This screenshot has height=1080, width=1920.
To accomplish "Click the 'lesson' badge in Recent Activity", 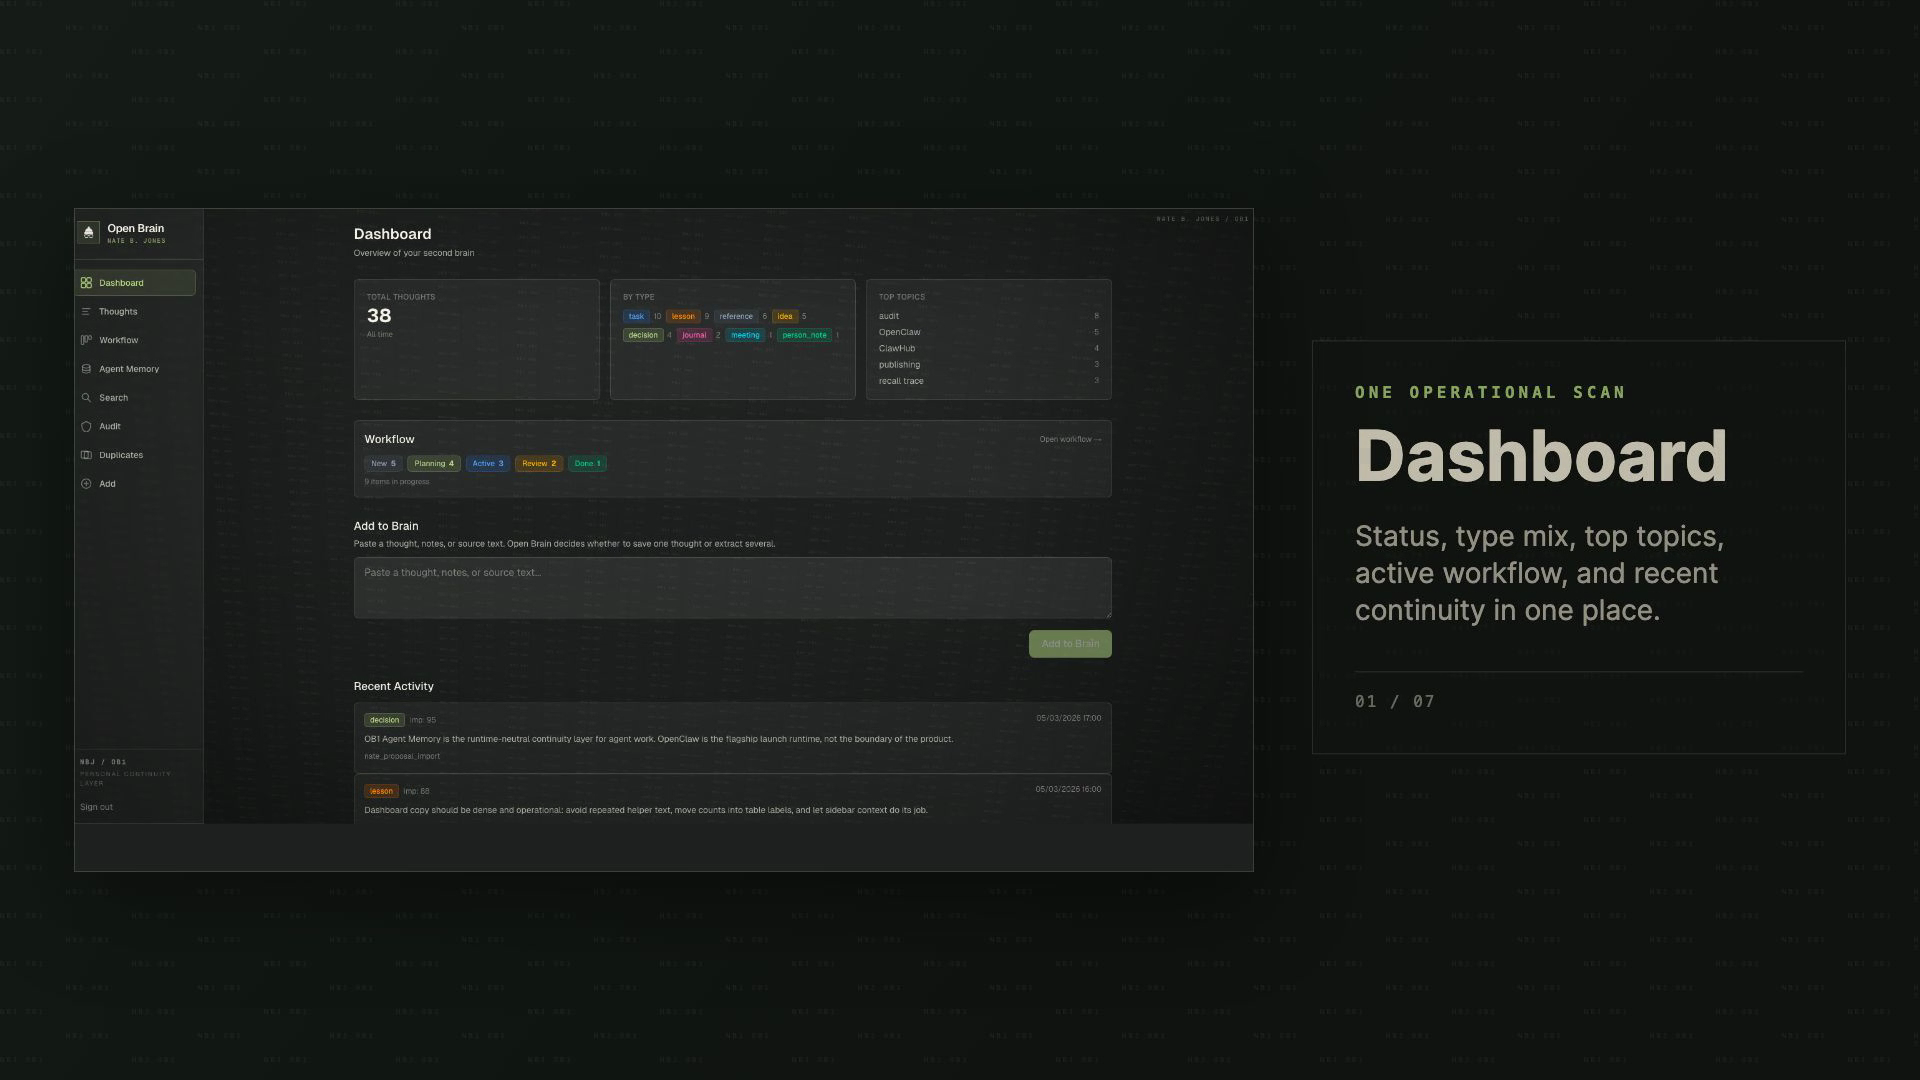I will click(381, 791).
